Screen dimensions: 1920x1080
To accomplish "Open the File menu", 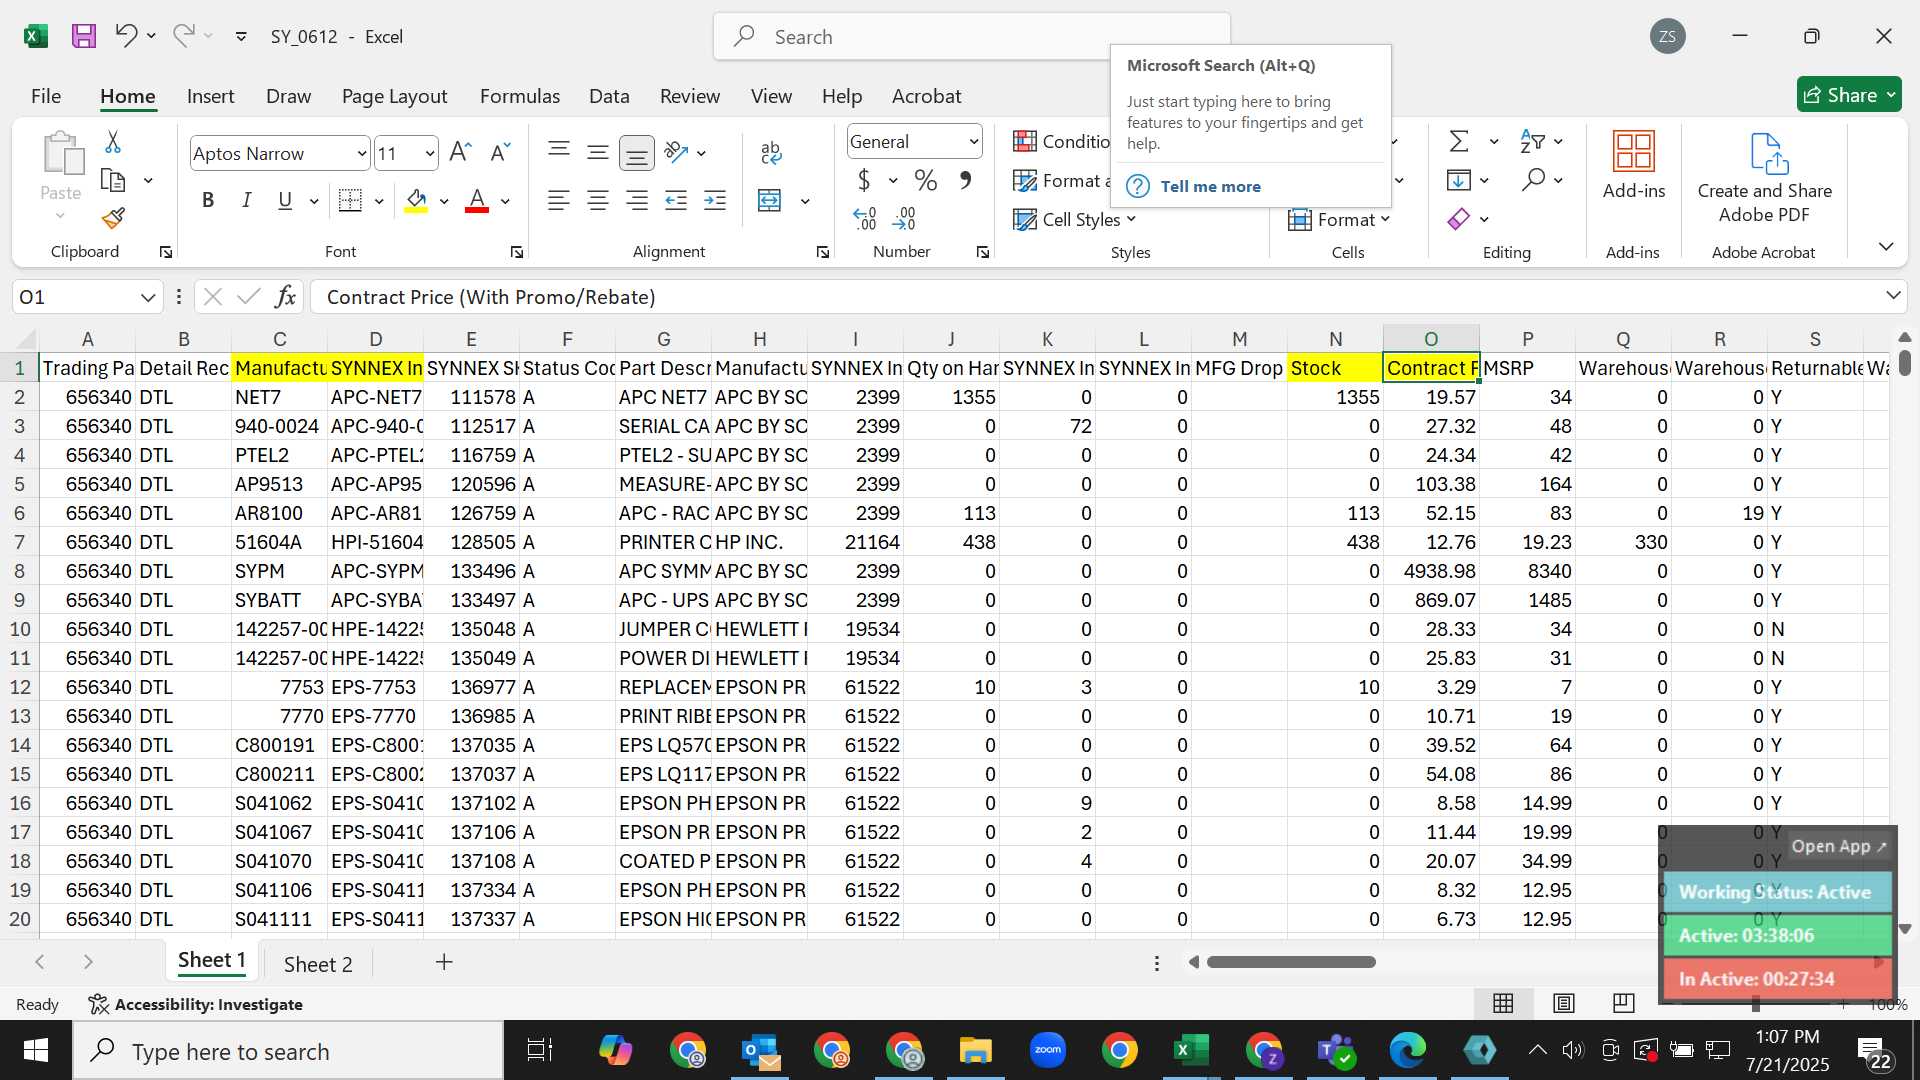I will pos(46,96).
